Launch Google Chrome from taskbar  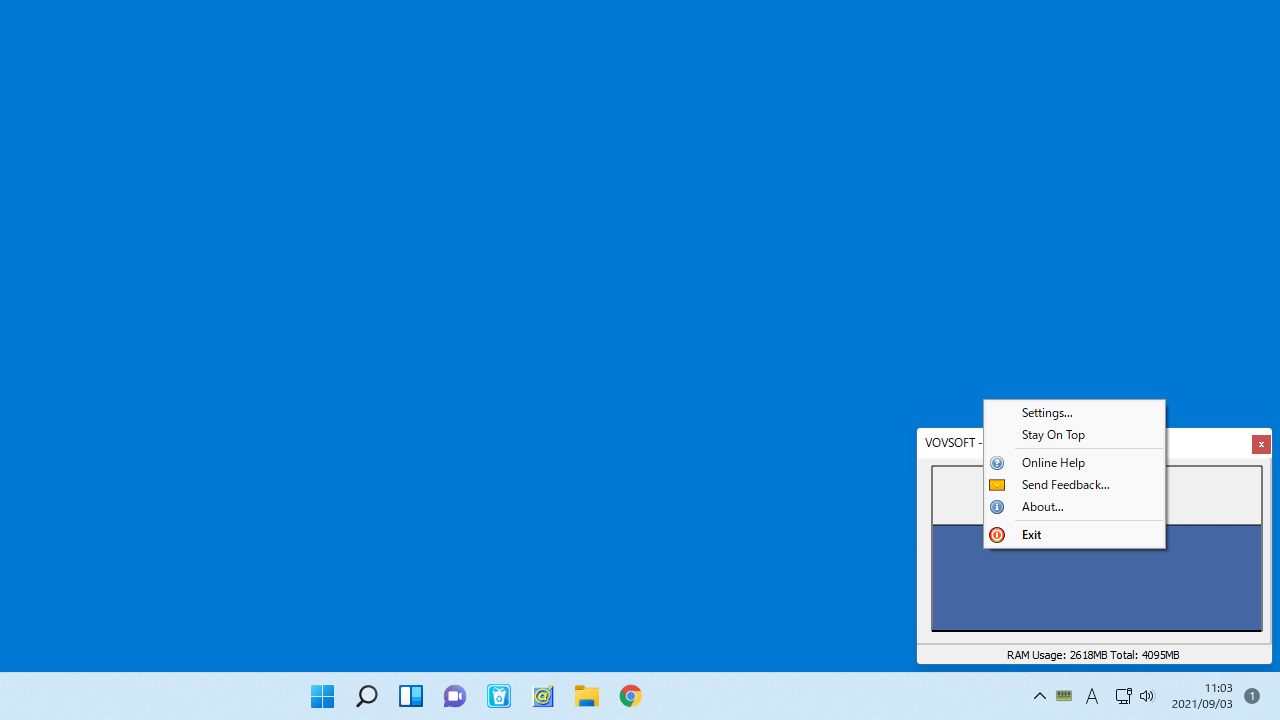[x=630, y=696]
